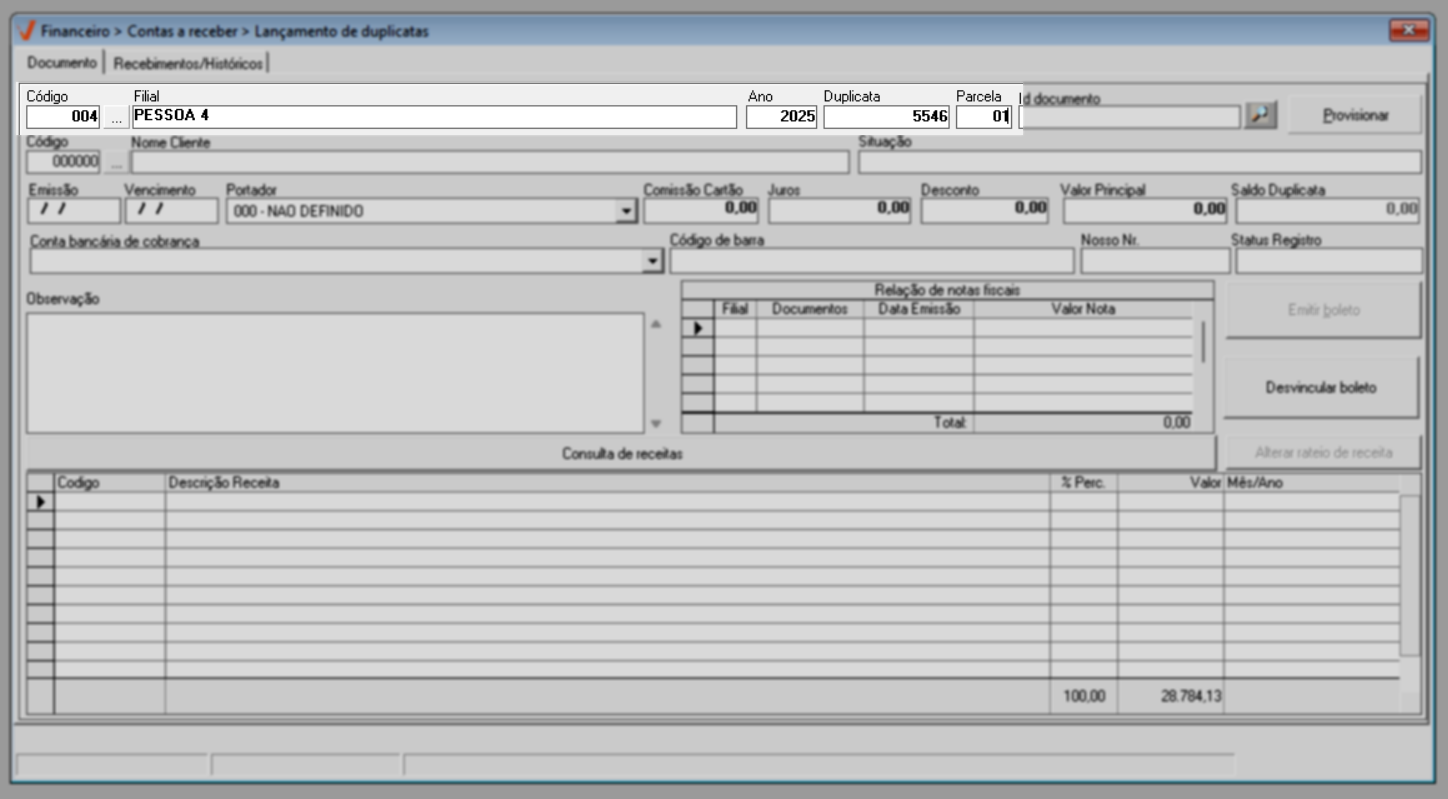Click the Valor Principal field
1448x799 pixels.
[1145, 210]
